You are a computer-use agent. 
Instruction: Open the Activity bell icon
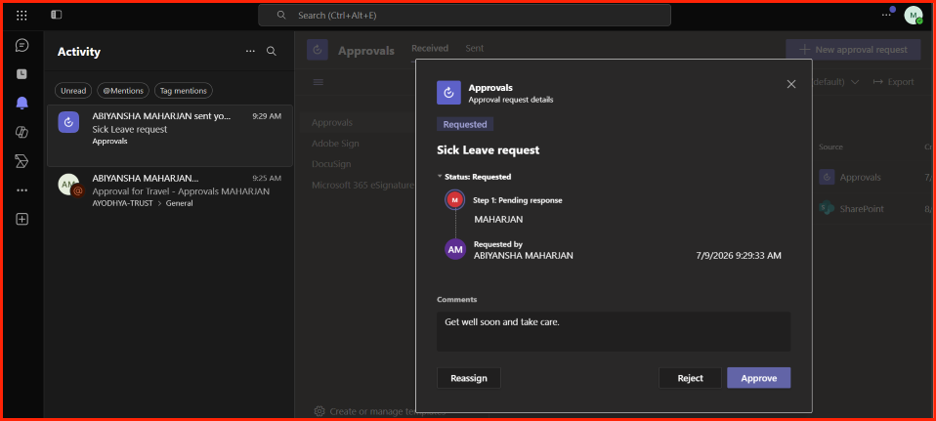pos(22,103)
